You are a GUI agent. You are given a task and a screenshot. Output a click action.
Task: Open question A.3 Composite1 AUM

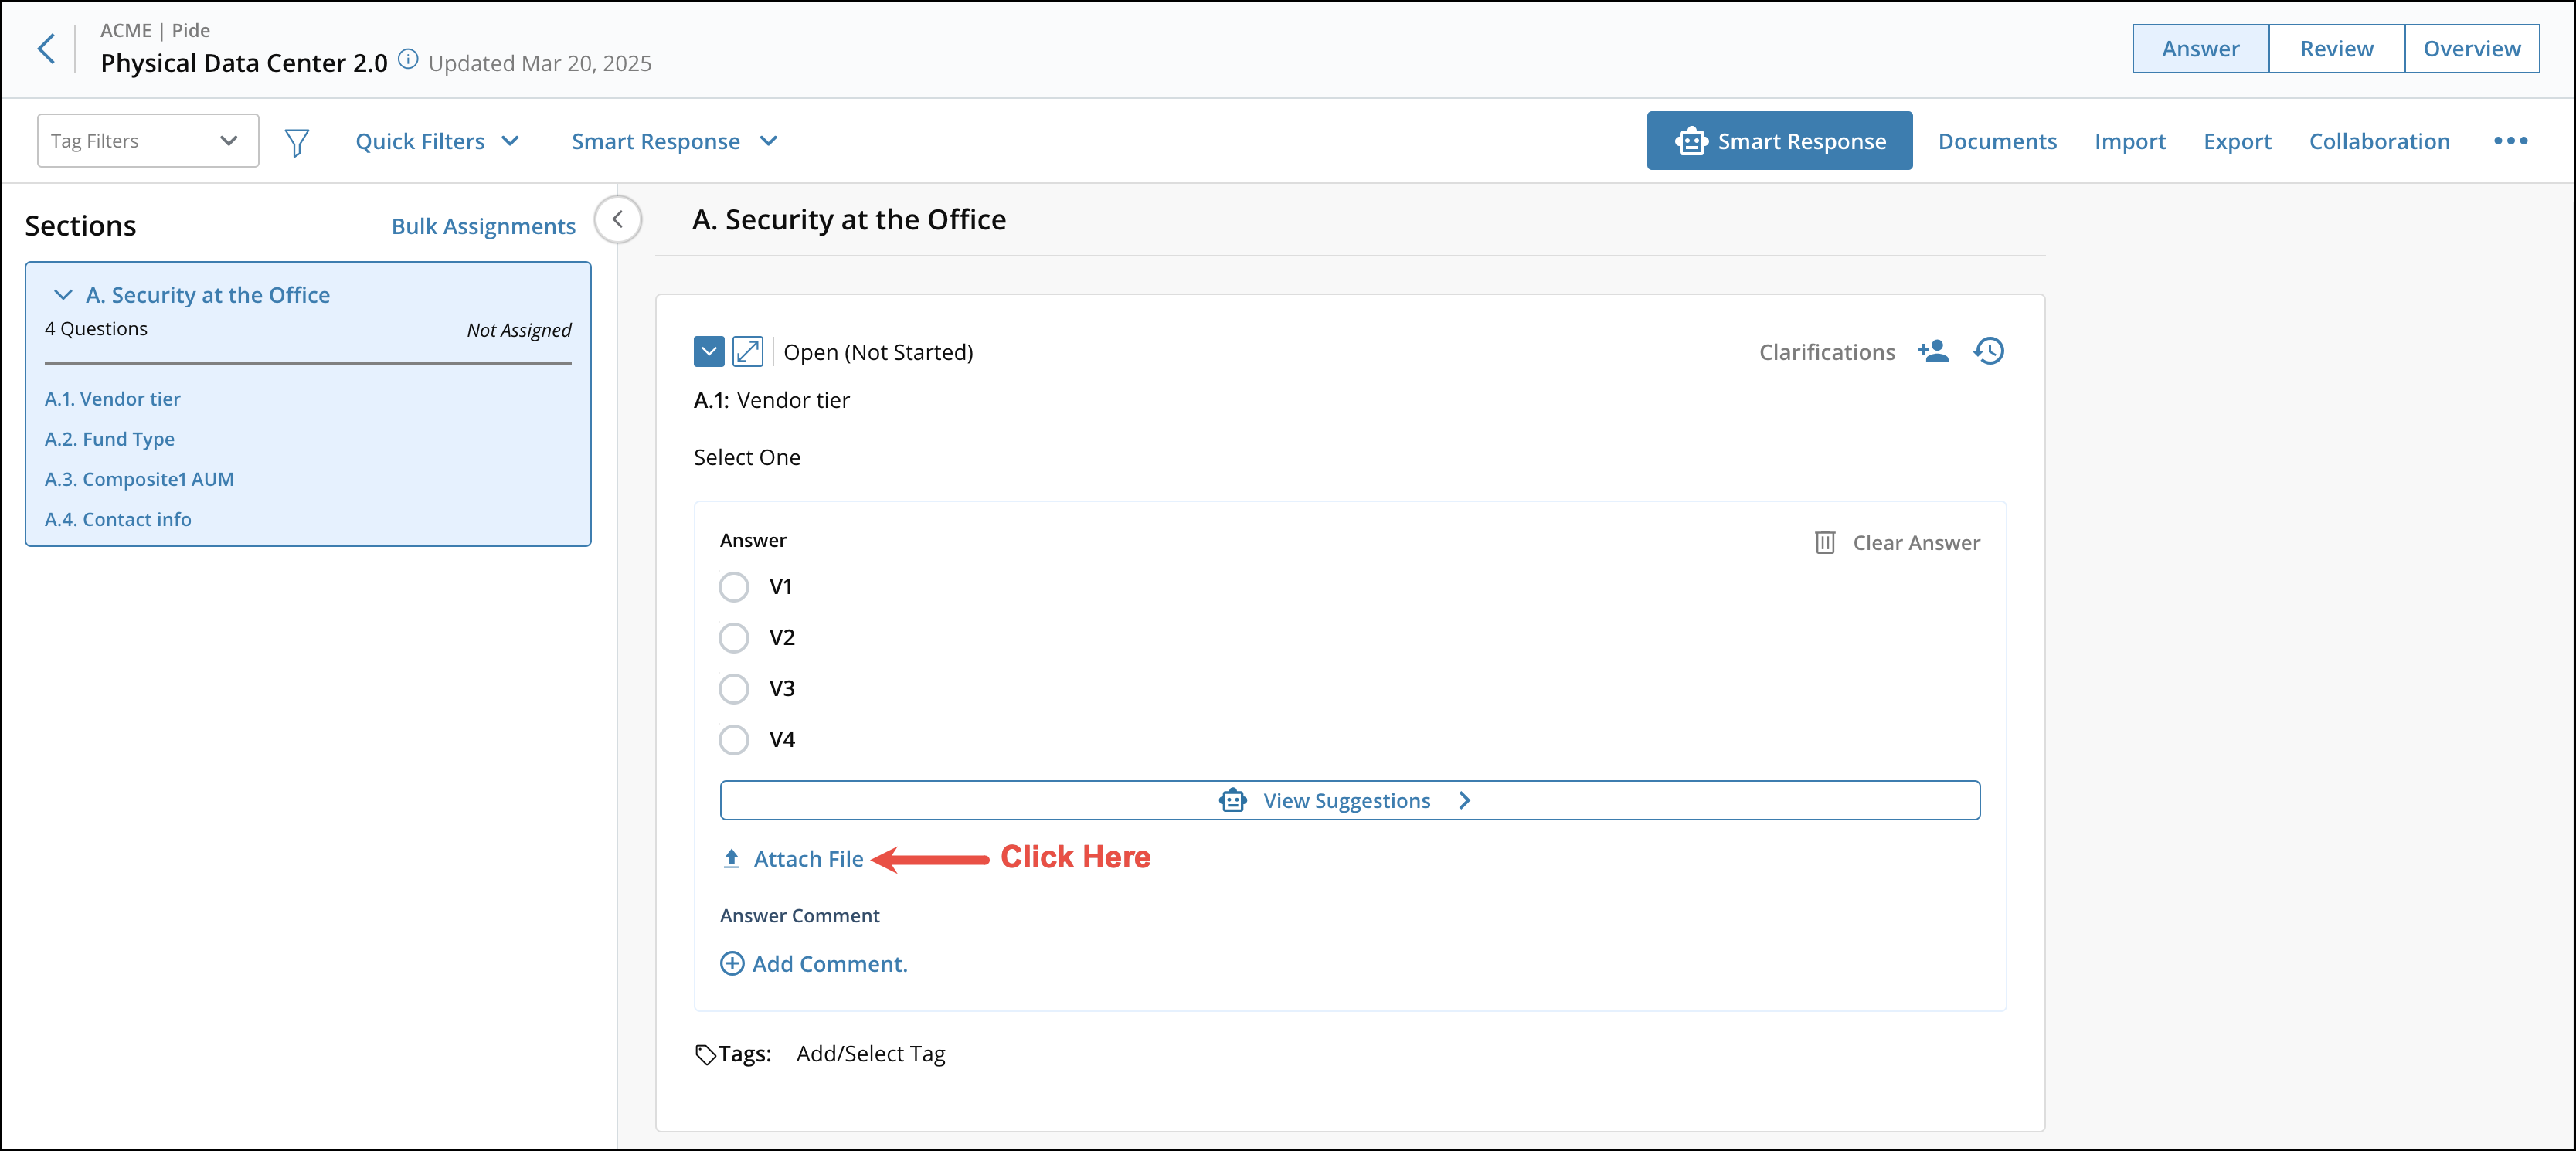point(139,478)
